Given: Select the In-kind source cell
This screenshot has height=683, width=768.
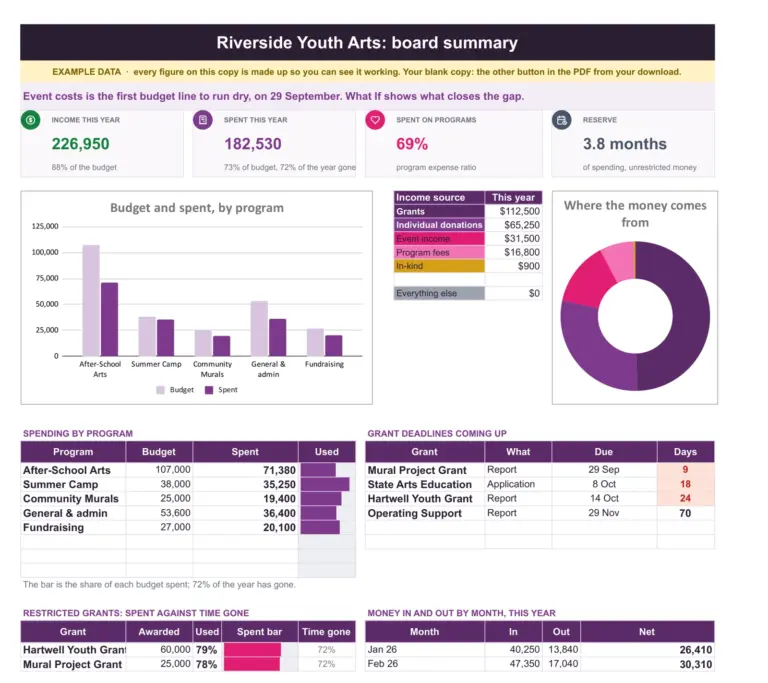Looking at the screenshot, I should (439, 266).
